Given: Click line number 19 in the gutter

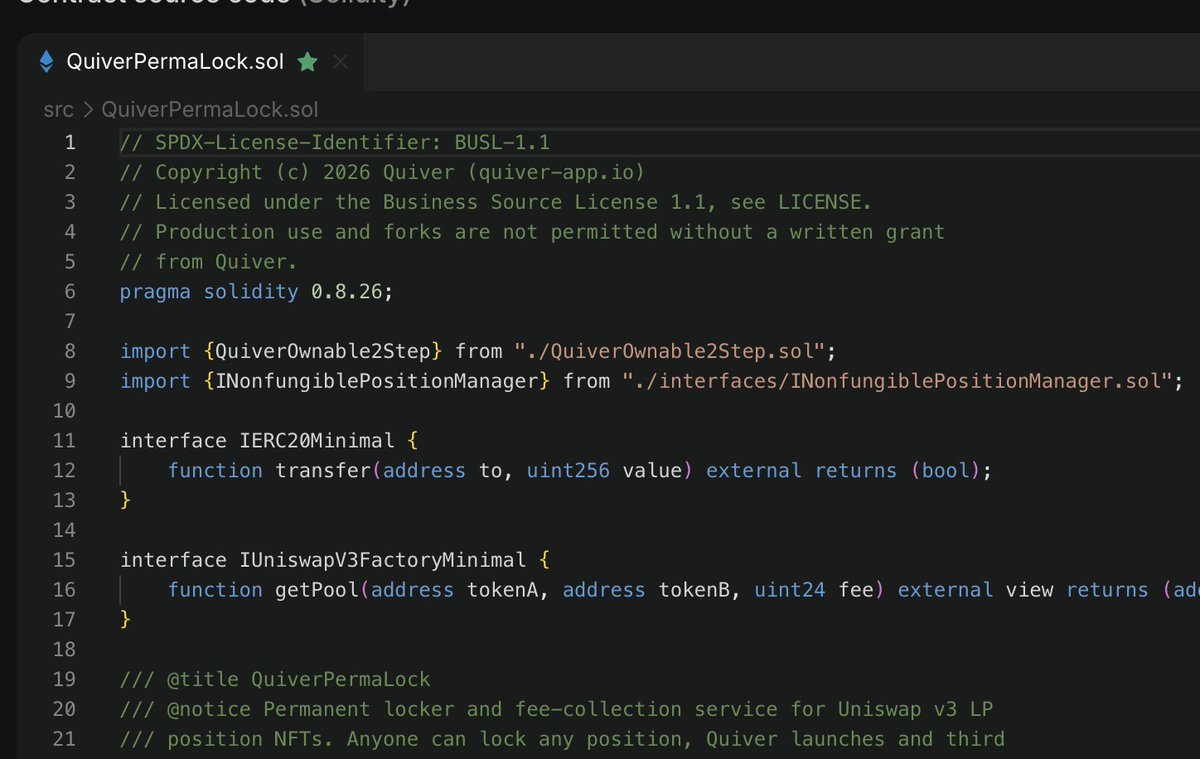Looking at the screenshot, I should (x=64, y=680).
